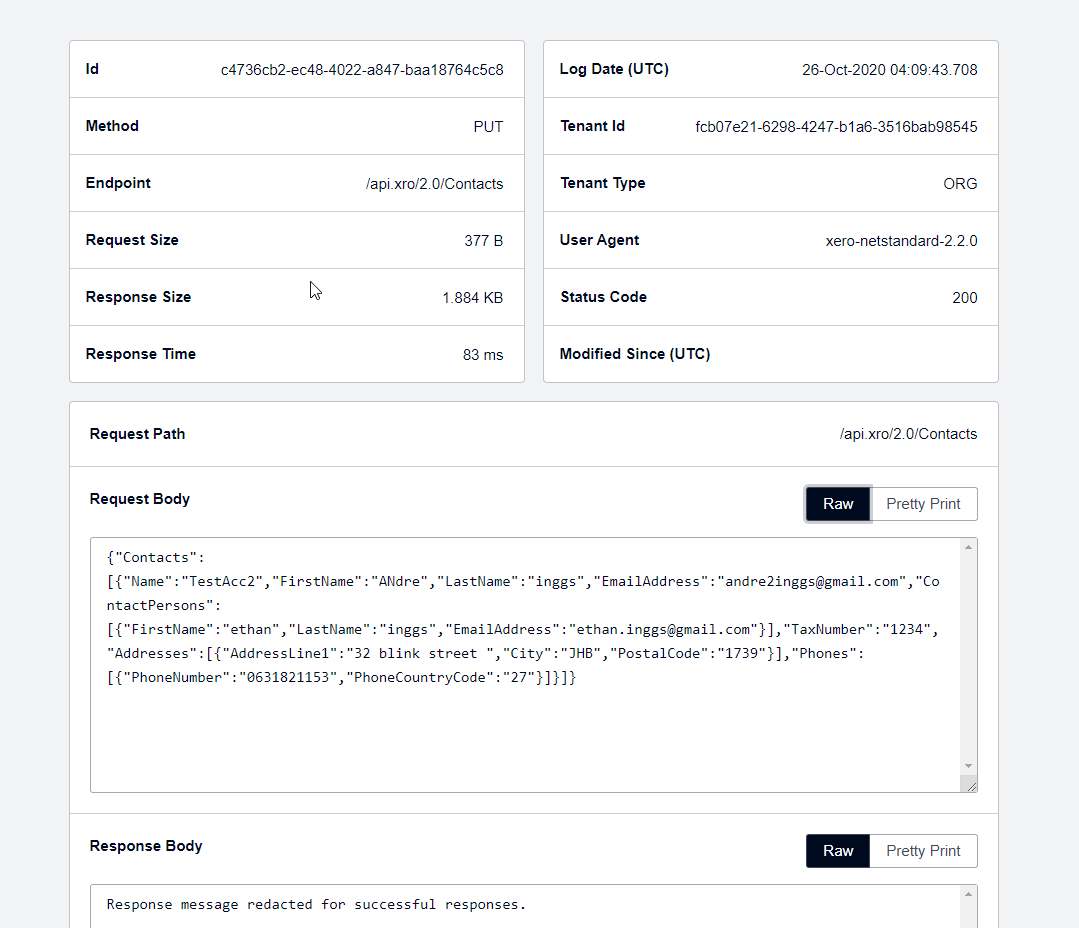Viewport: 1079px width, 928px height.
Task: Click the Tenant Id value
Action: tap(835, 126)
